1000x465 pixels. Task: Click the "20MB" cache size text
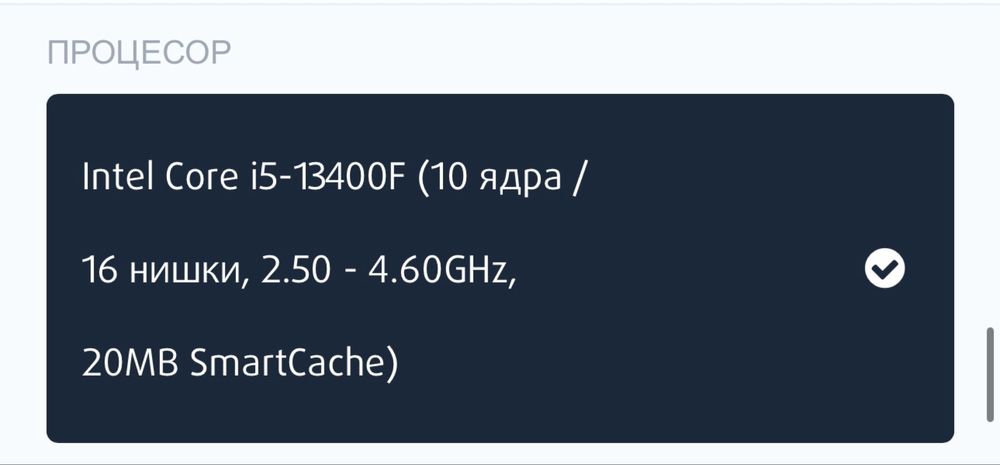pos(130,361)
